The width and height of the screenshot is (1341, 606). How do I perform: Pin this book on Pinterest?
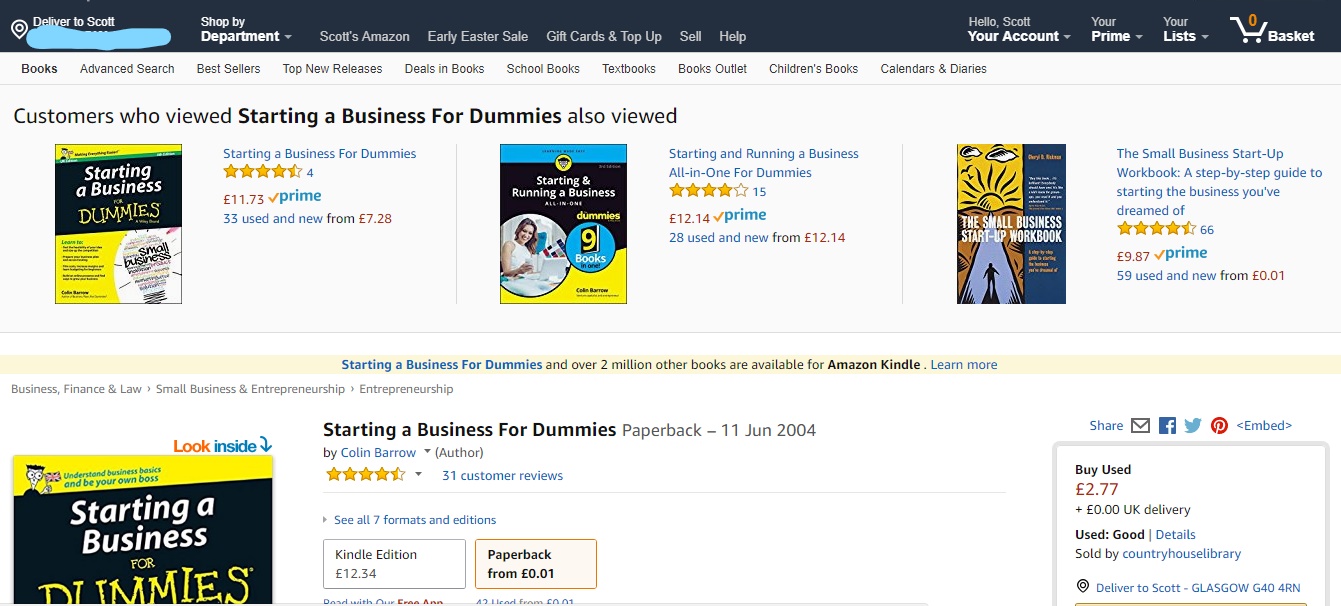point(1218,425)
